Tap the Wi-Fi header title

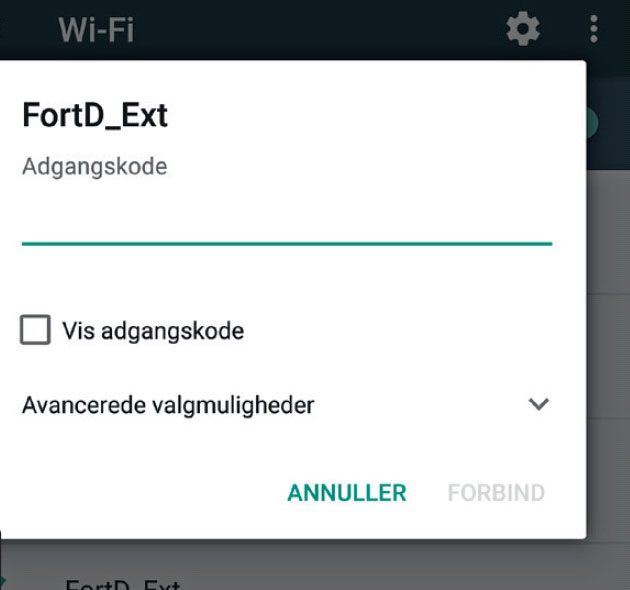(x=96, y=29)
